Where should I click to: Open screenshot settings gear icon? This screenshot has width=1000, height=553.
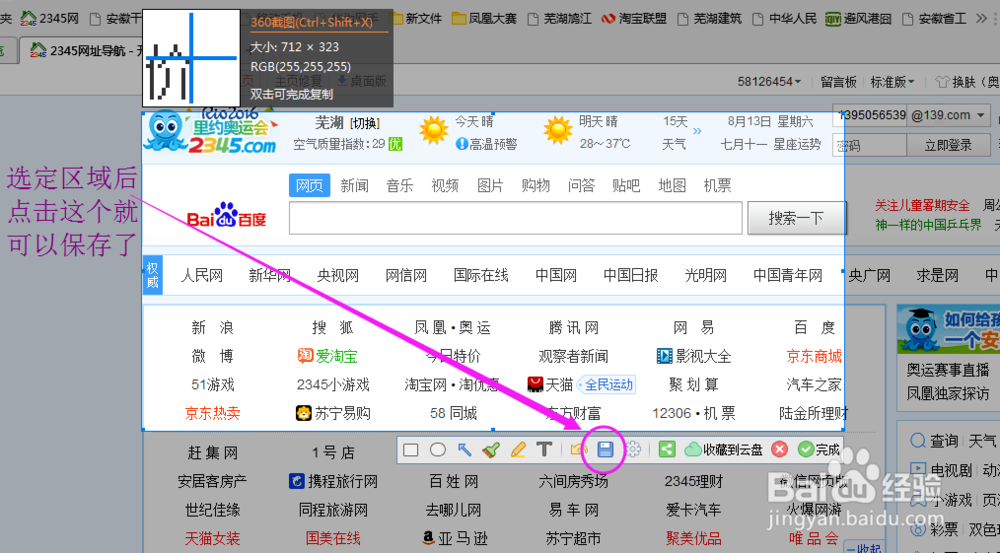pos(633,450)
